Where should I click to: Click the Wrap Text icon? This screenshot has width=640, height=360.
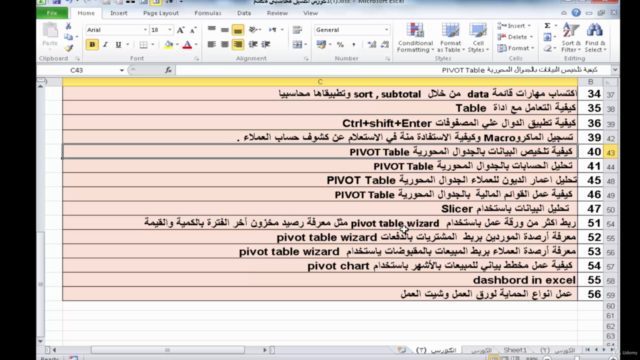[298, 29]
